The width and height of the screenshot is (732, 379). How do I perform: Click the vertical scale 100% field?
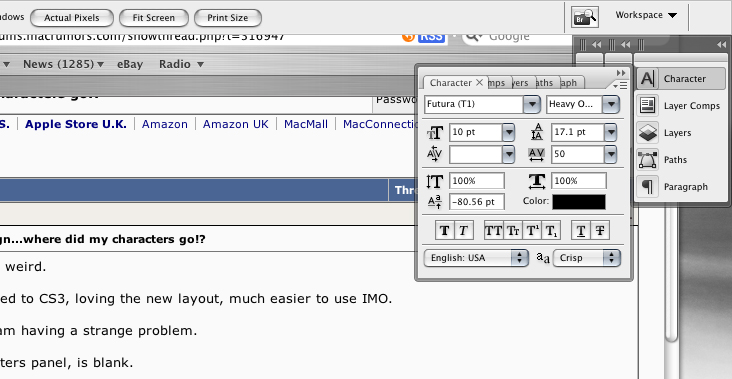tap(477, 181)
